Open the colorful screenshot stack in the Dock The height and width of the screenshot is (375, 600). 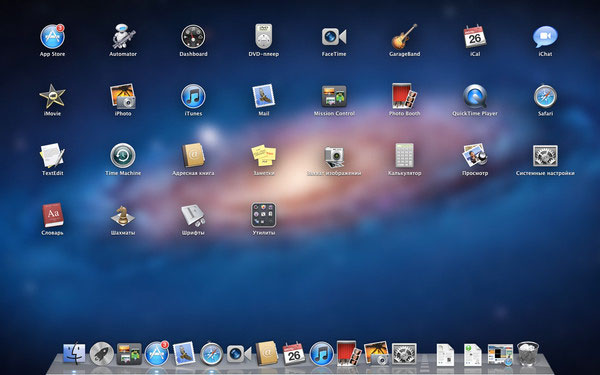point(501,355)
